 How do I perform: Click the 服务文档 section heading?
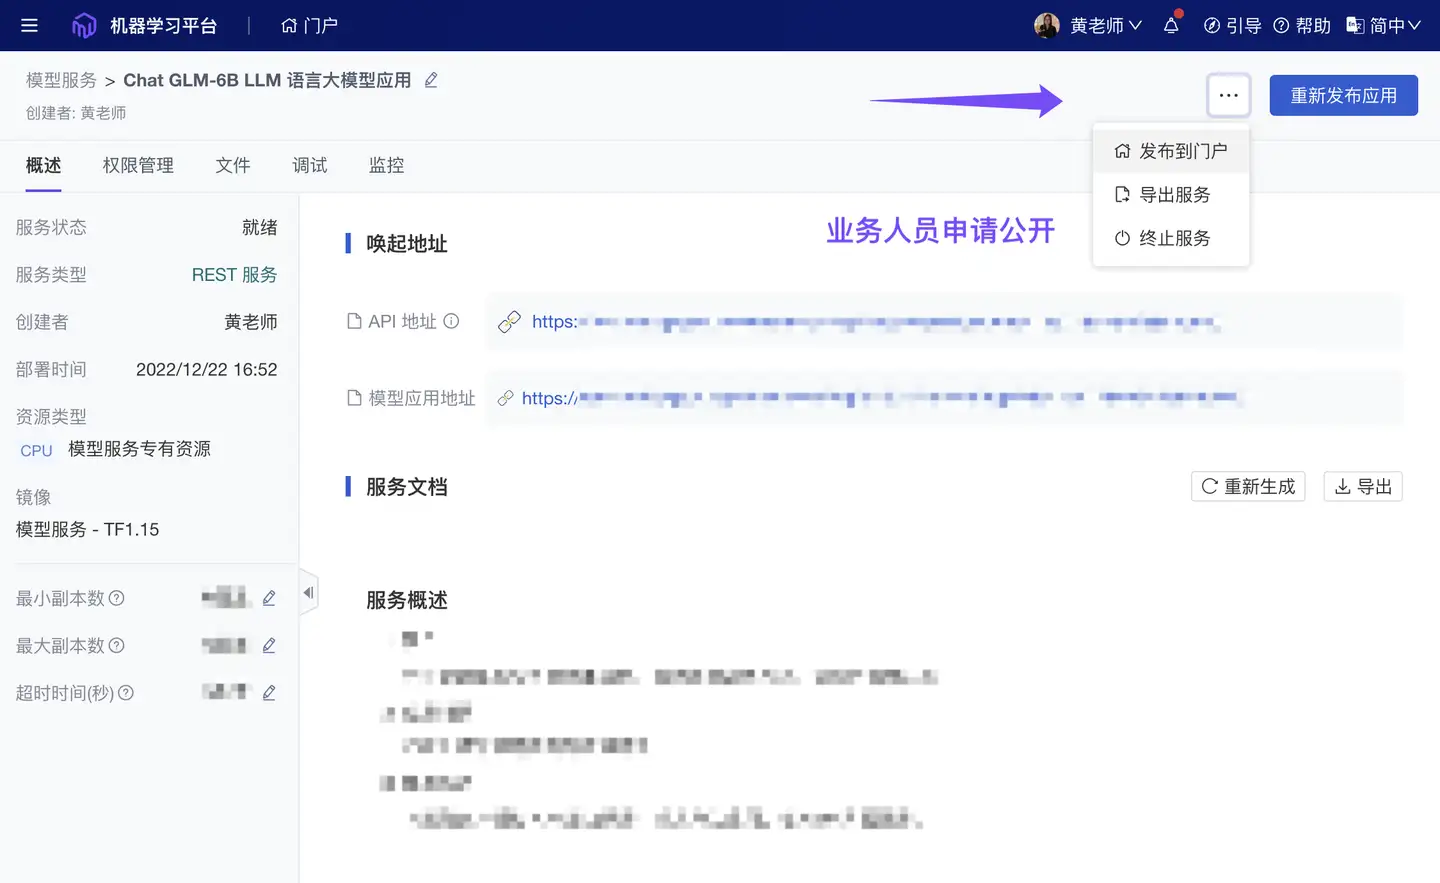click(407, 487)
